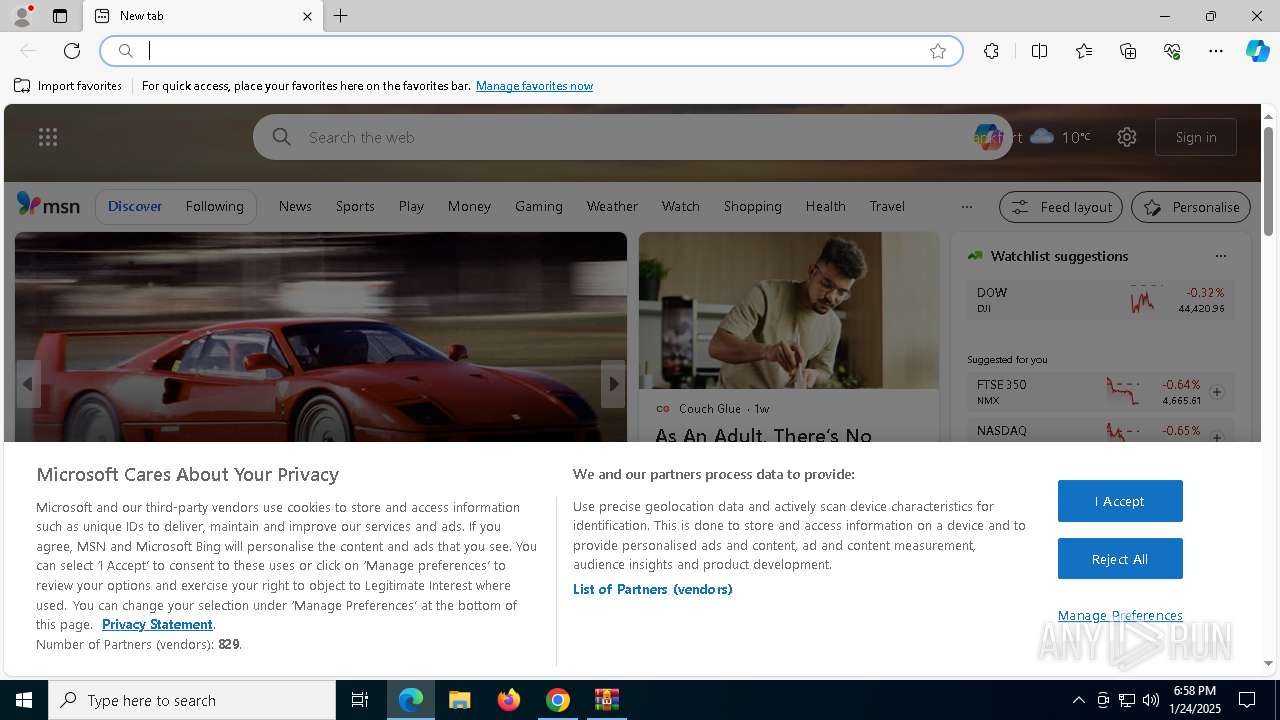This screenshot has width=1280, height=720.
Task: Click Import favorites icon button
Action: point(68,86)
